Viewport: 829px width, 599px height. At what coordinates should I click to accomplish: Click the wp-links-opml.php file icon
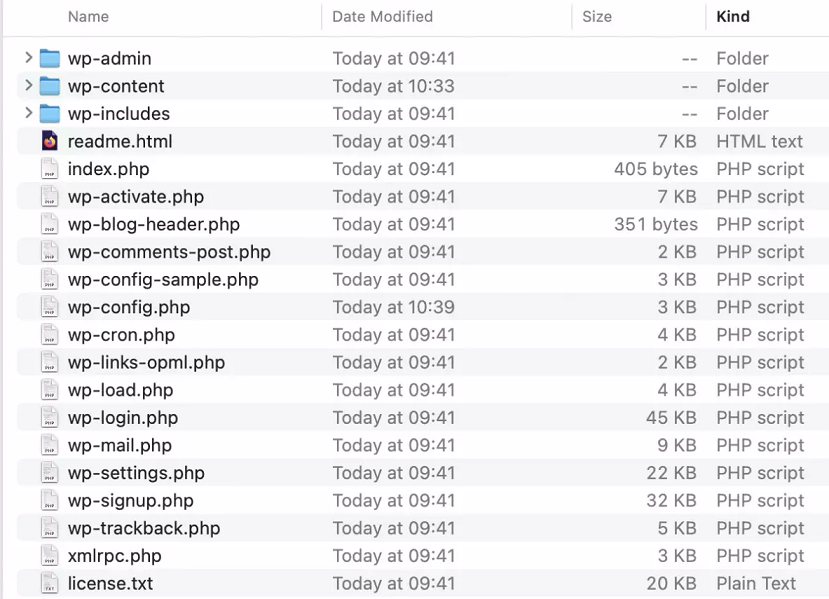point(50,362)
